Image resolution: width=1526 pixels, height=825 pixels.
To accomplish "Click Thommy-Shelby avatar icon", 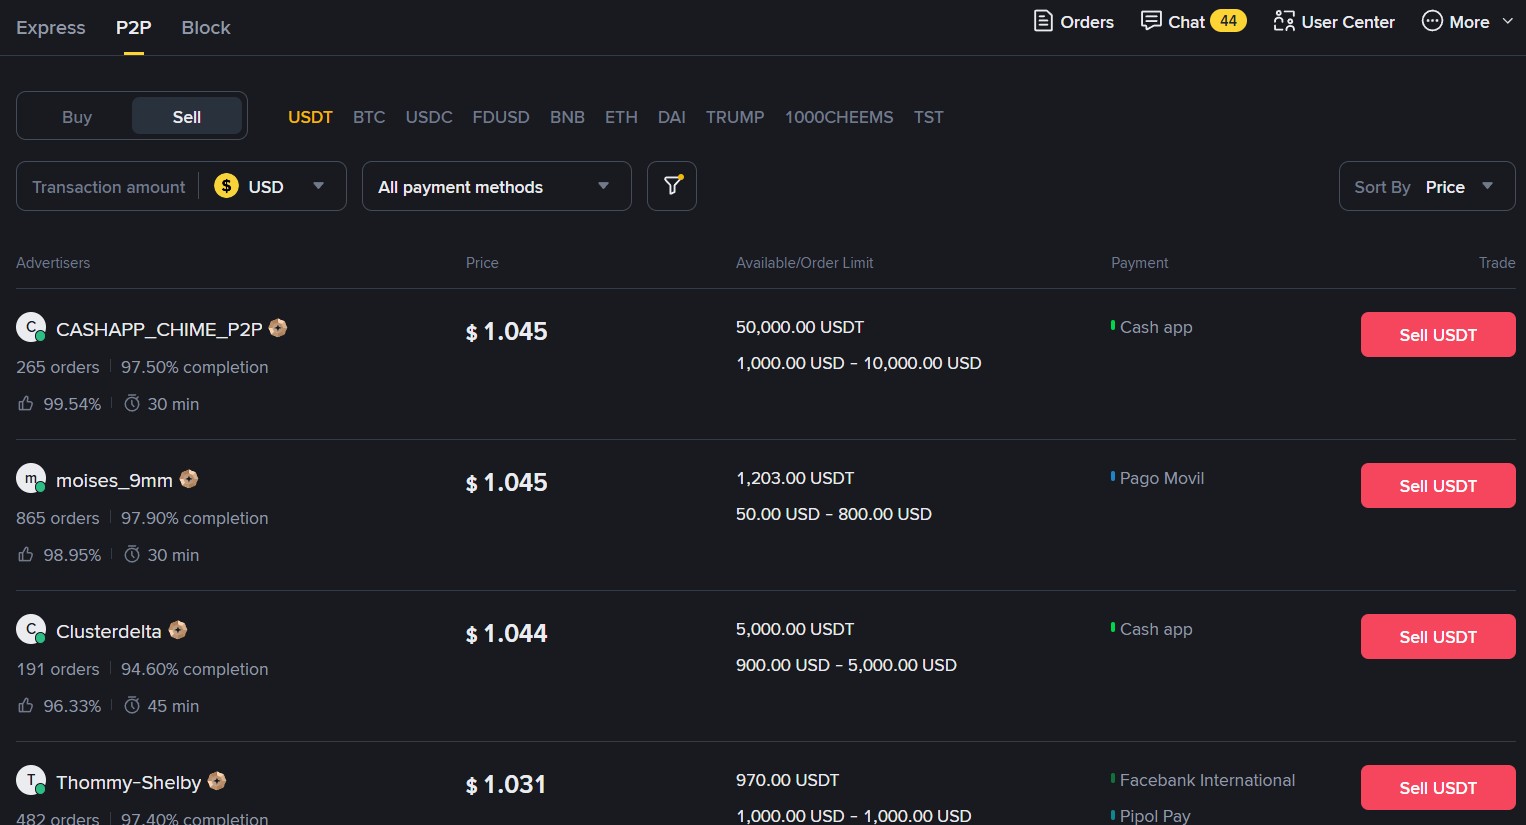I will (31, 780).
